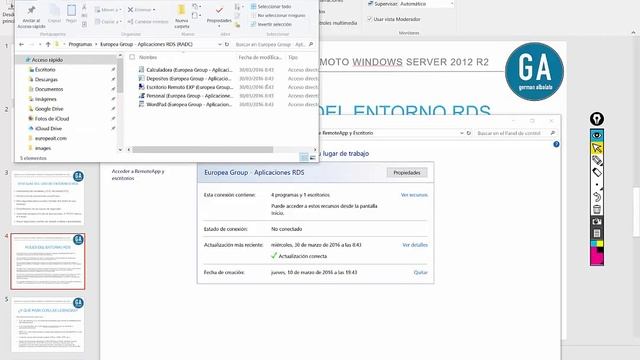Open iCloud Drive in navigation pane

(x=48, y=129)
